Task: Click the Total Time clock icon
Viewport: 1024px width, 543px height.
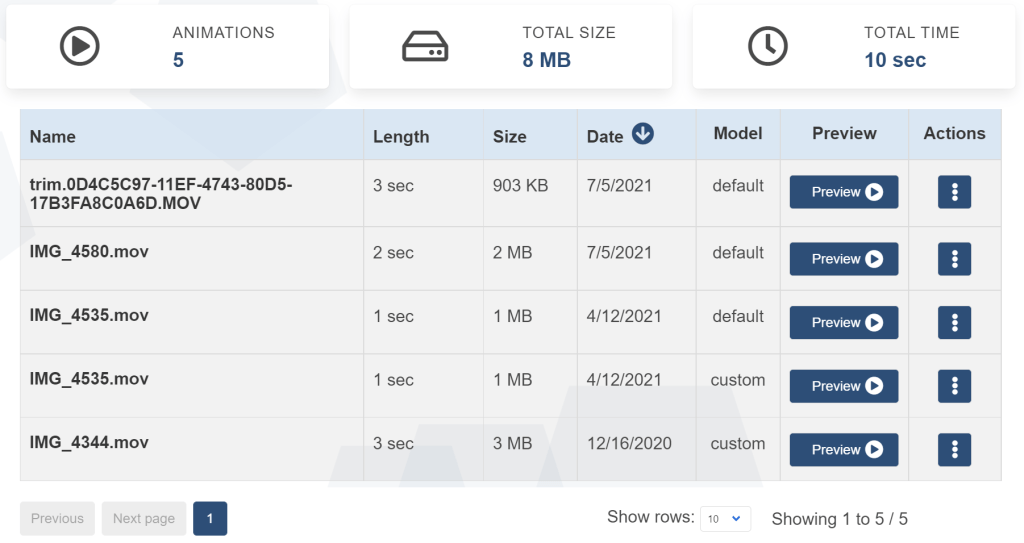Action: (x=768, y=46)
